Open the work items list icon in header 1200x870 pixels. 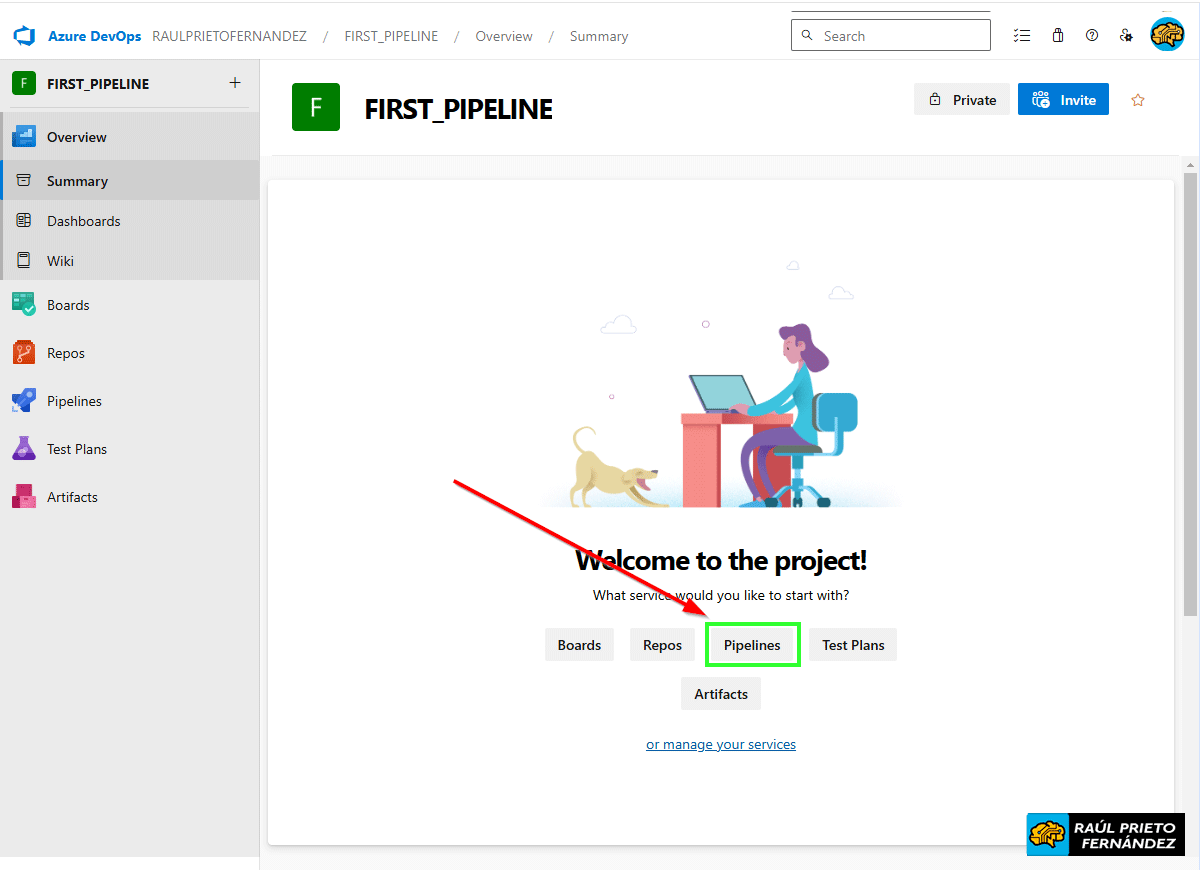click(x=1021, y=36)
